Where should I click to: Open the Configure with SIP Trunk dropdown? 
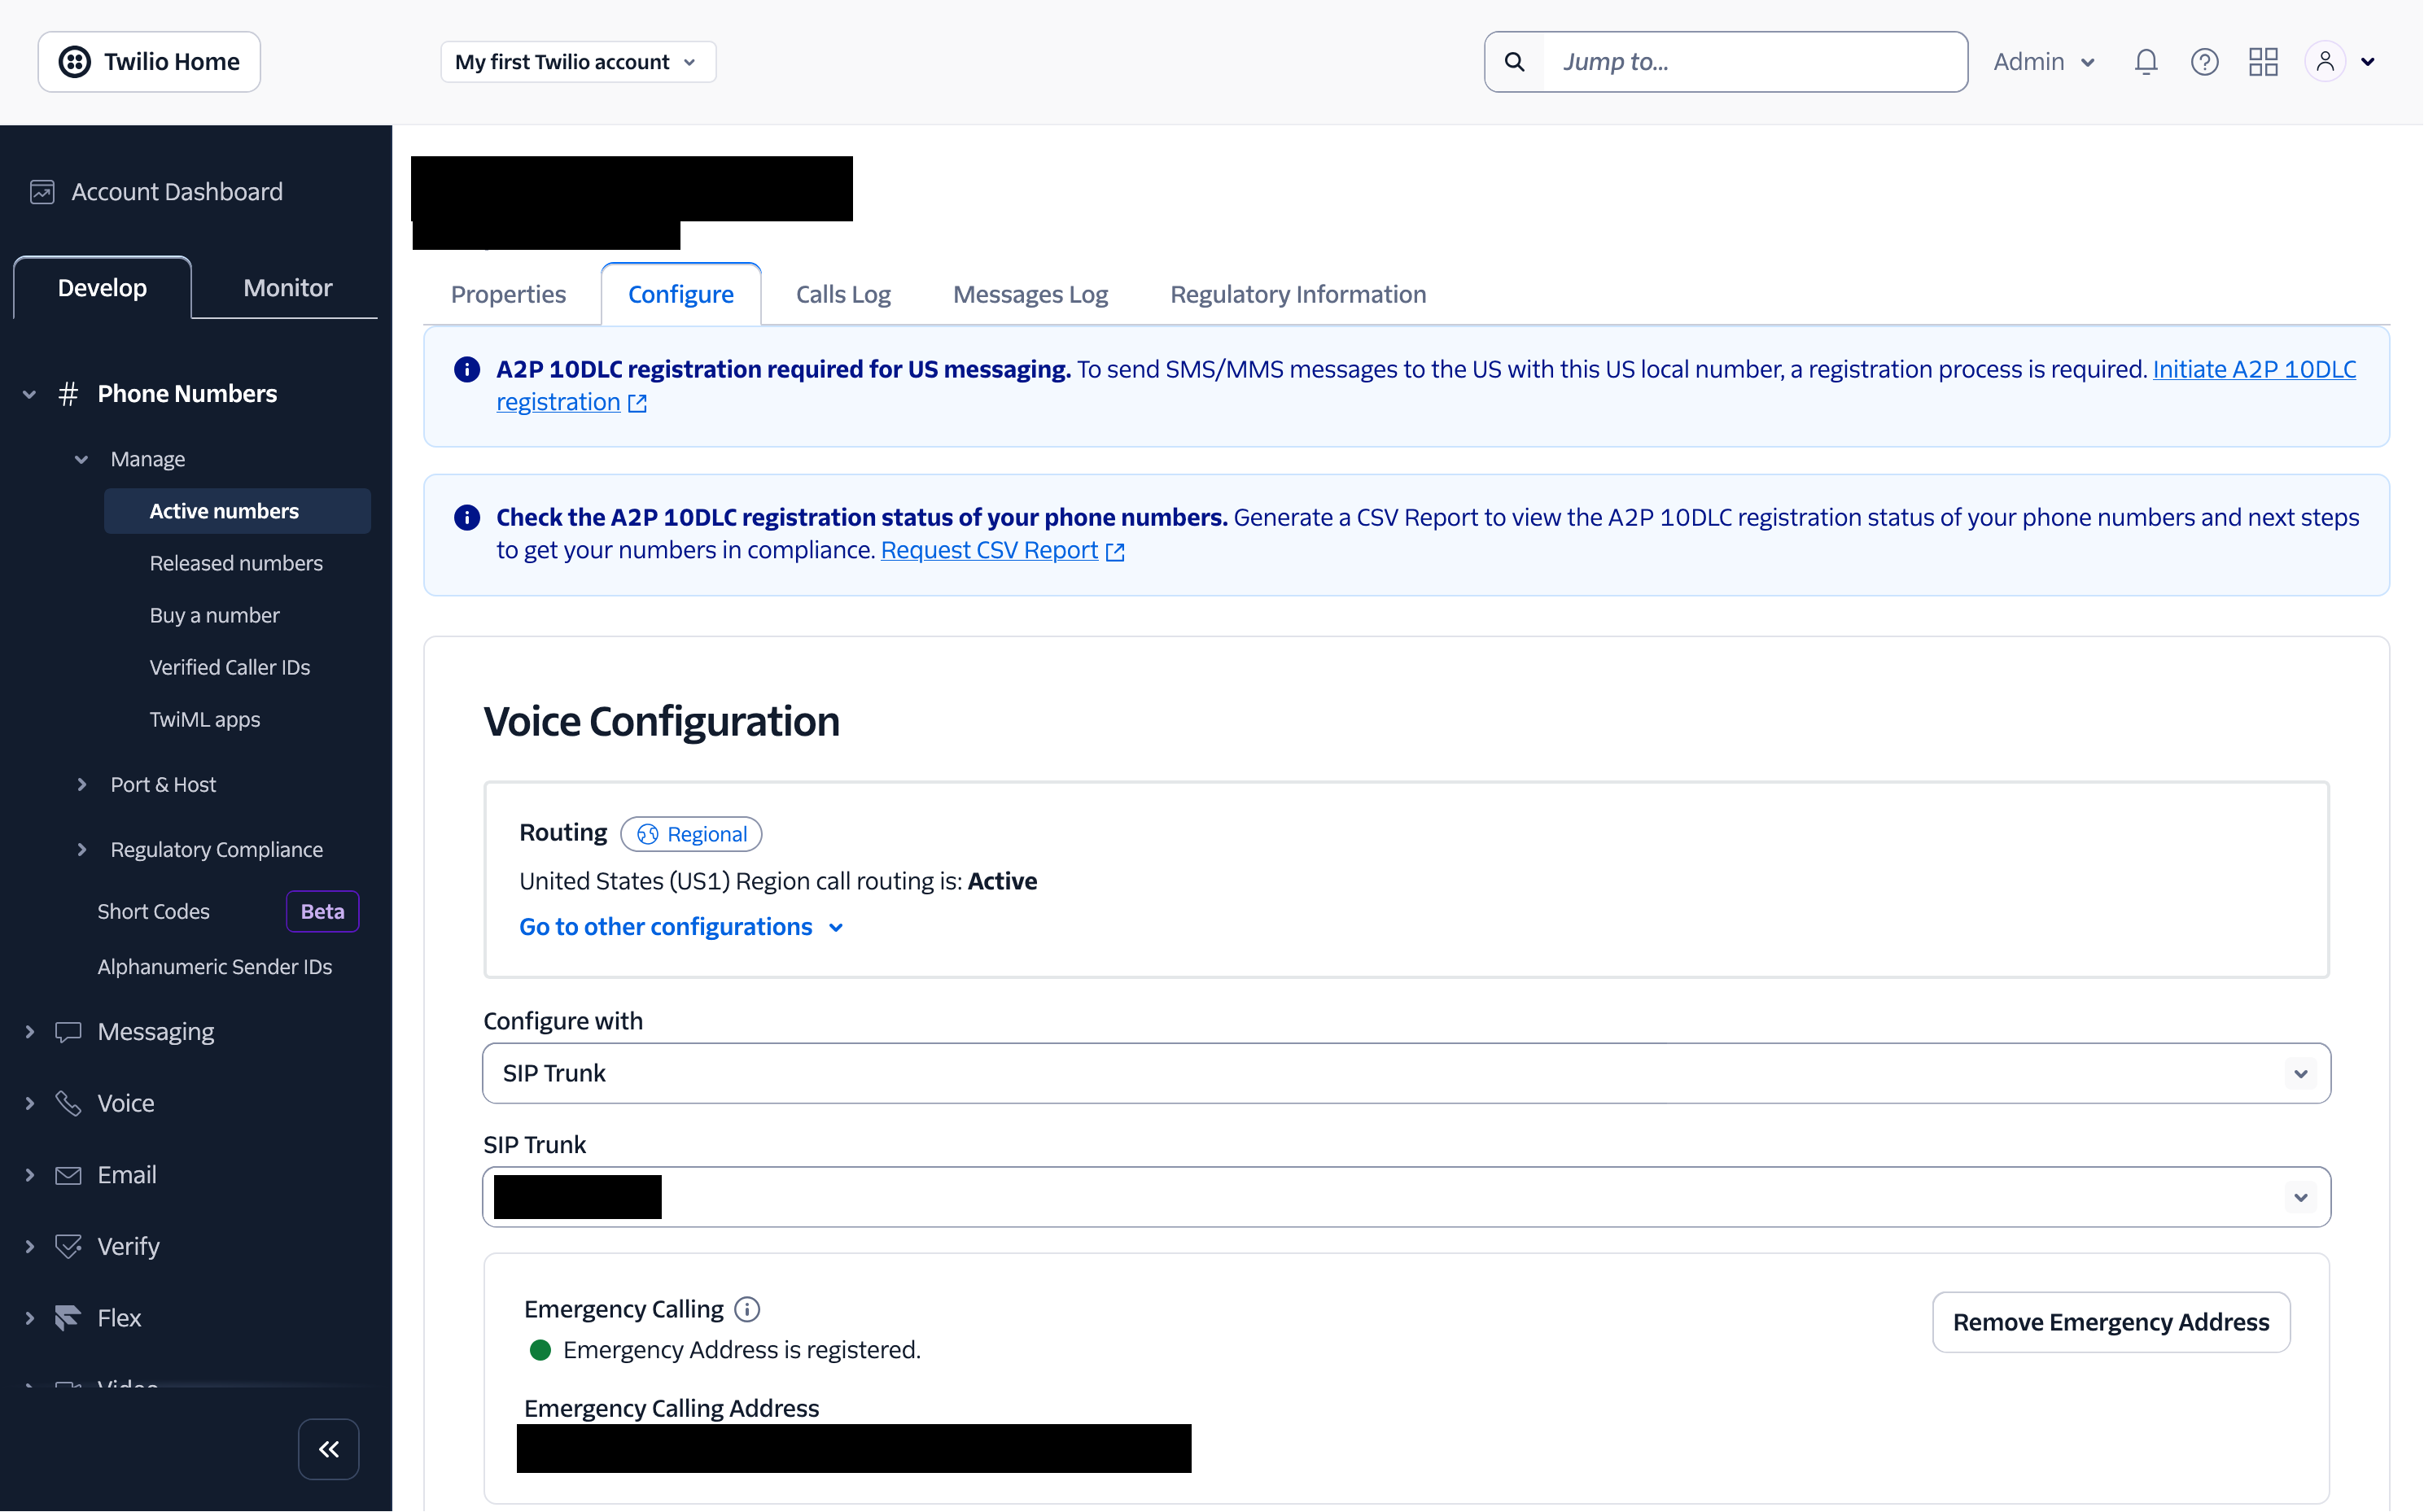1406,1073
